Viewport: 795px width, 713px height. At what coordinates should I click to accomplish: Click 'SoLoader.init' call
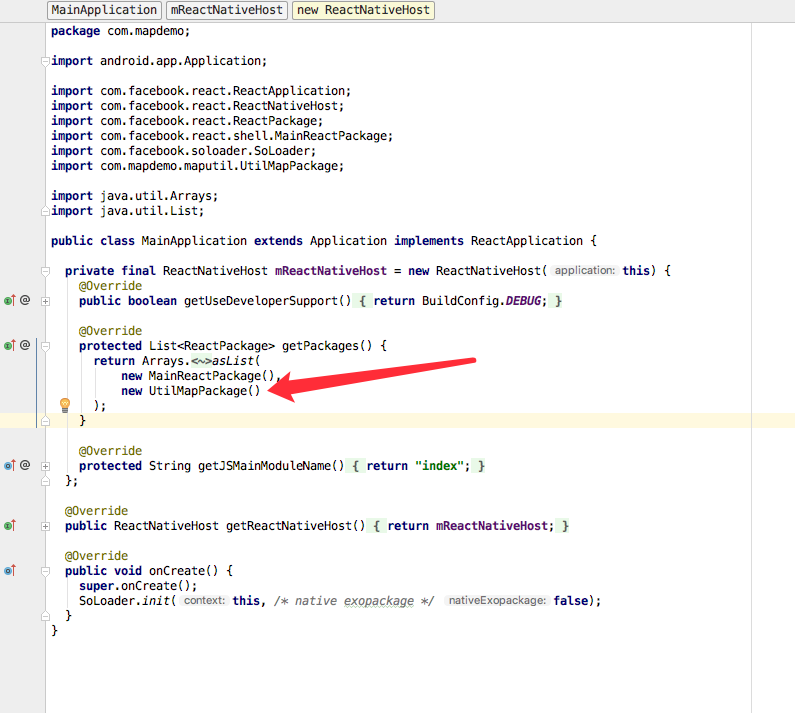point(124,601)
